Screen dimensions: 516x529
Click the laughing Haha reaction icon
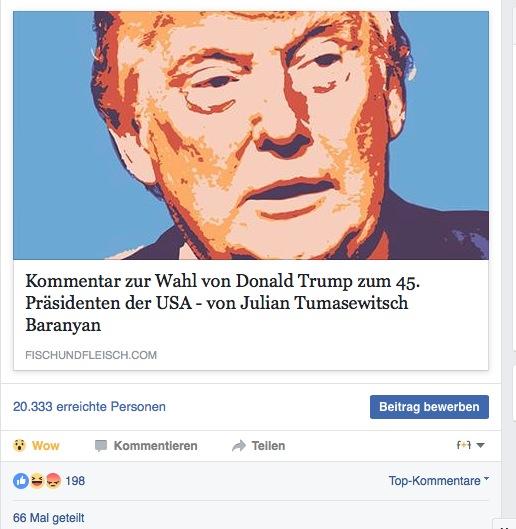coord(37,481)
